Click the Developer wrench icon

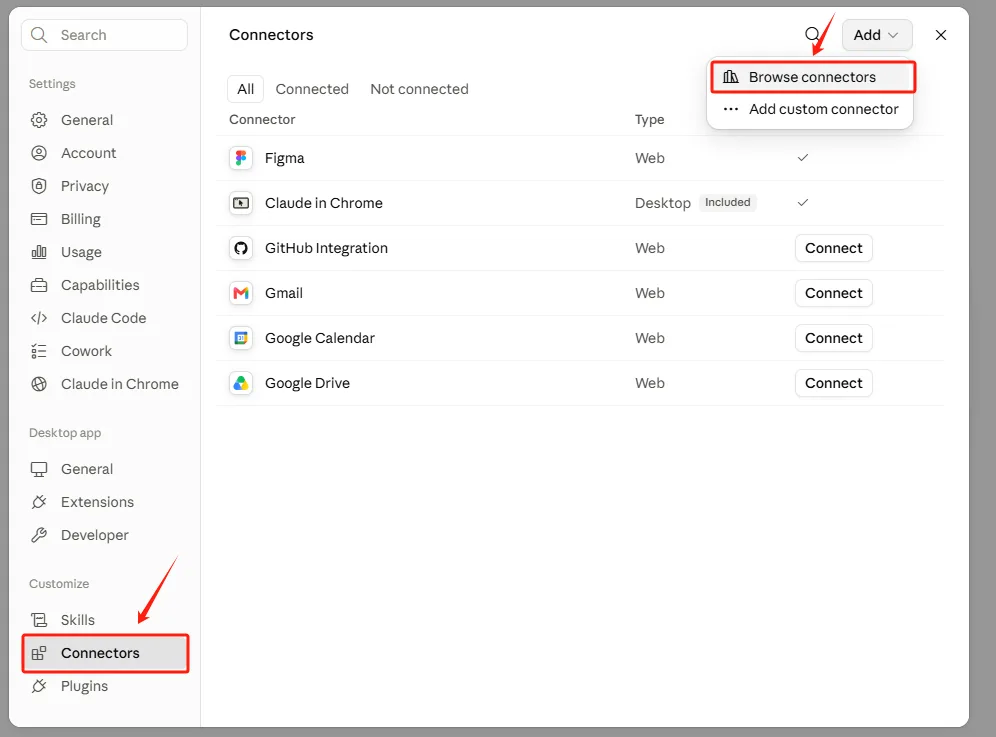[x=39, y=536]
